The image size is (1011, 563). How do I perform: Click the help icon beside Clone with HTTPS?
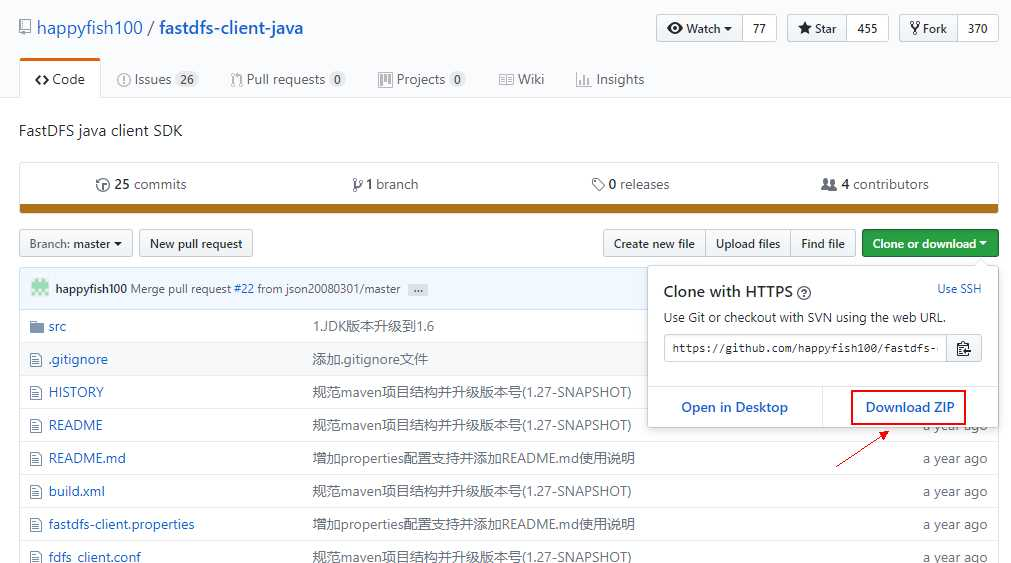click(x=804, y=293)
